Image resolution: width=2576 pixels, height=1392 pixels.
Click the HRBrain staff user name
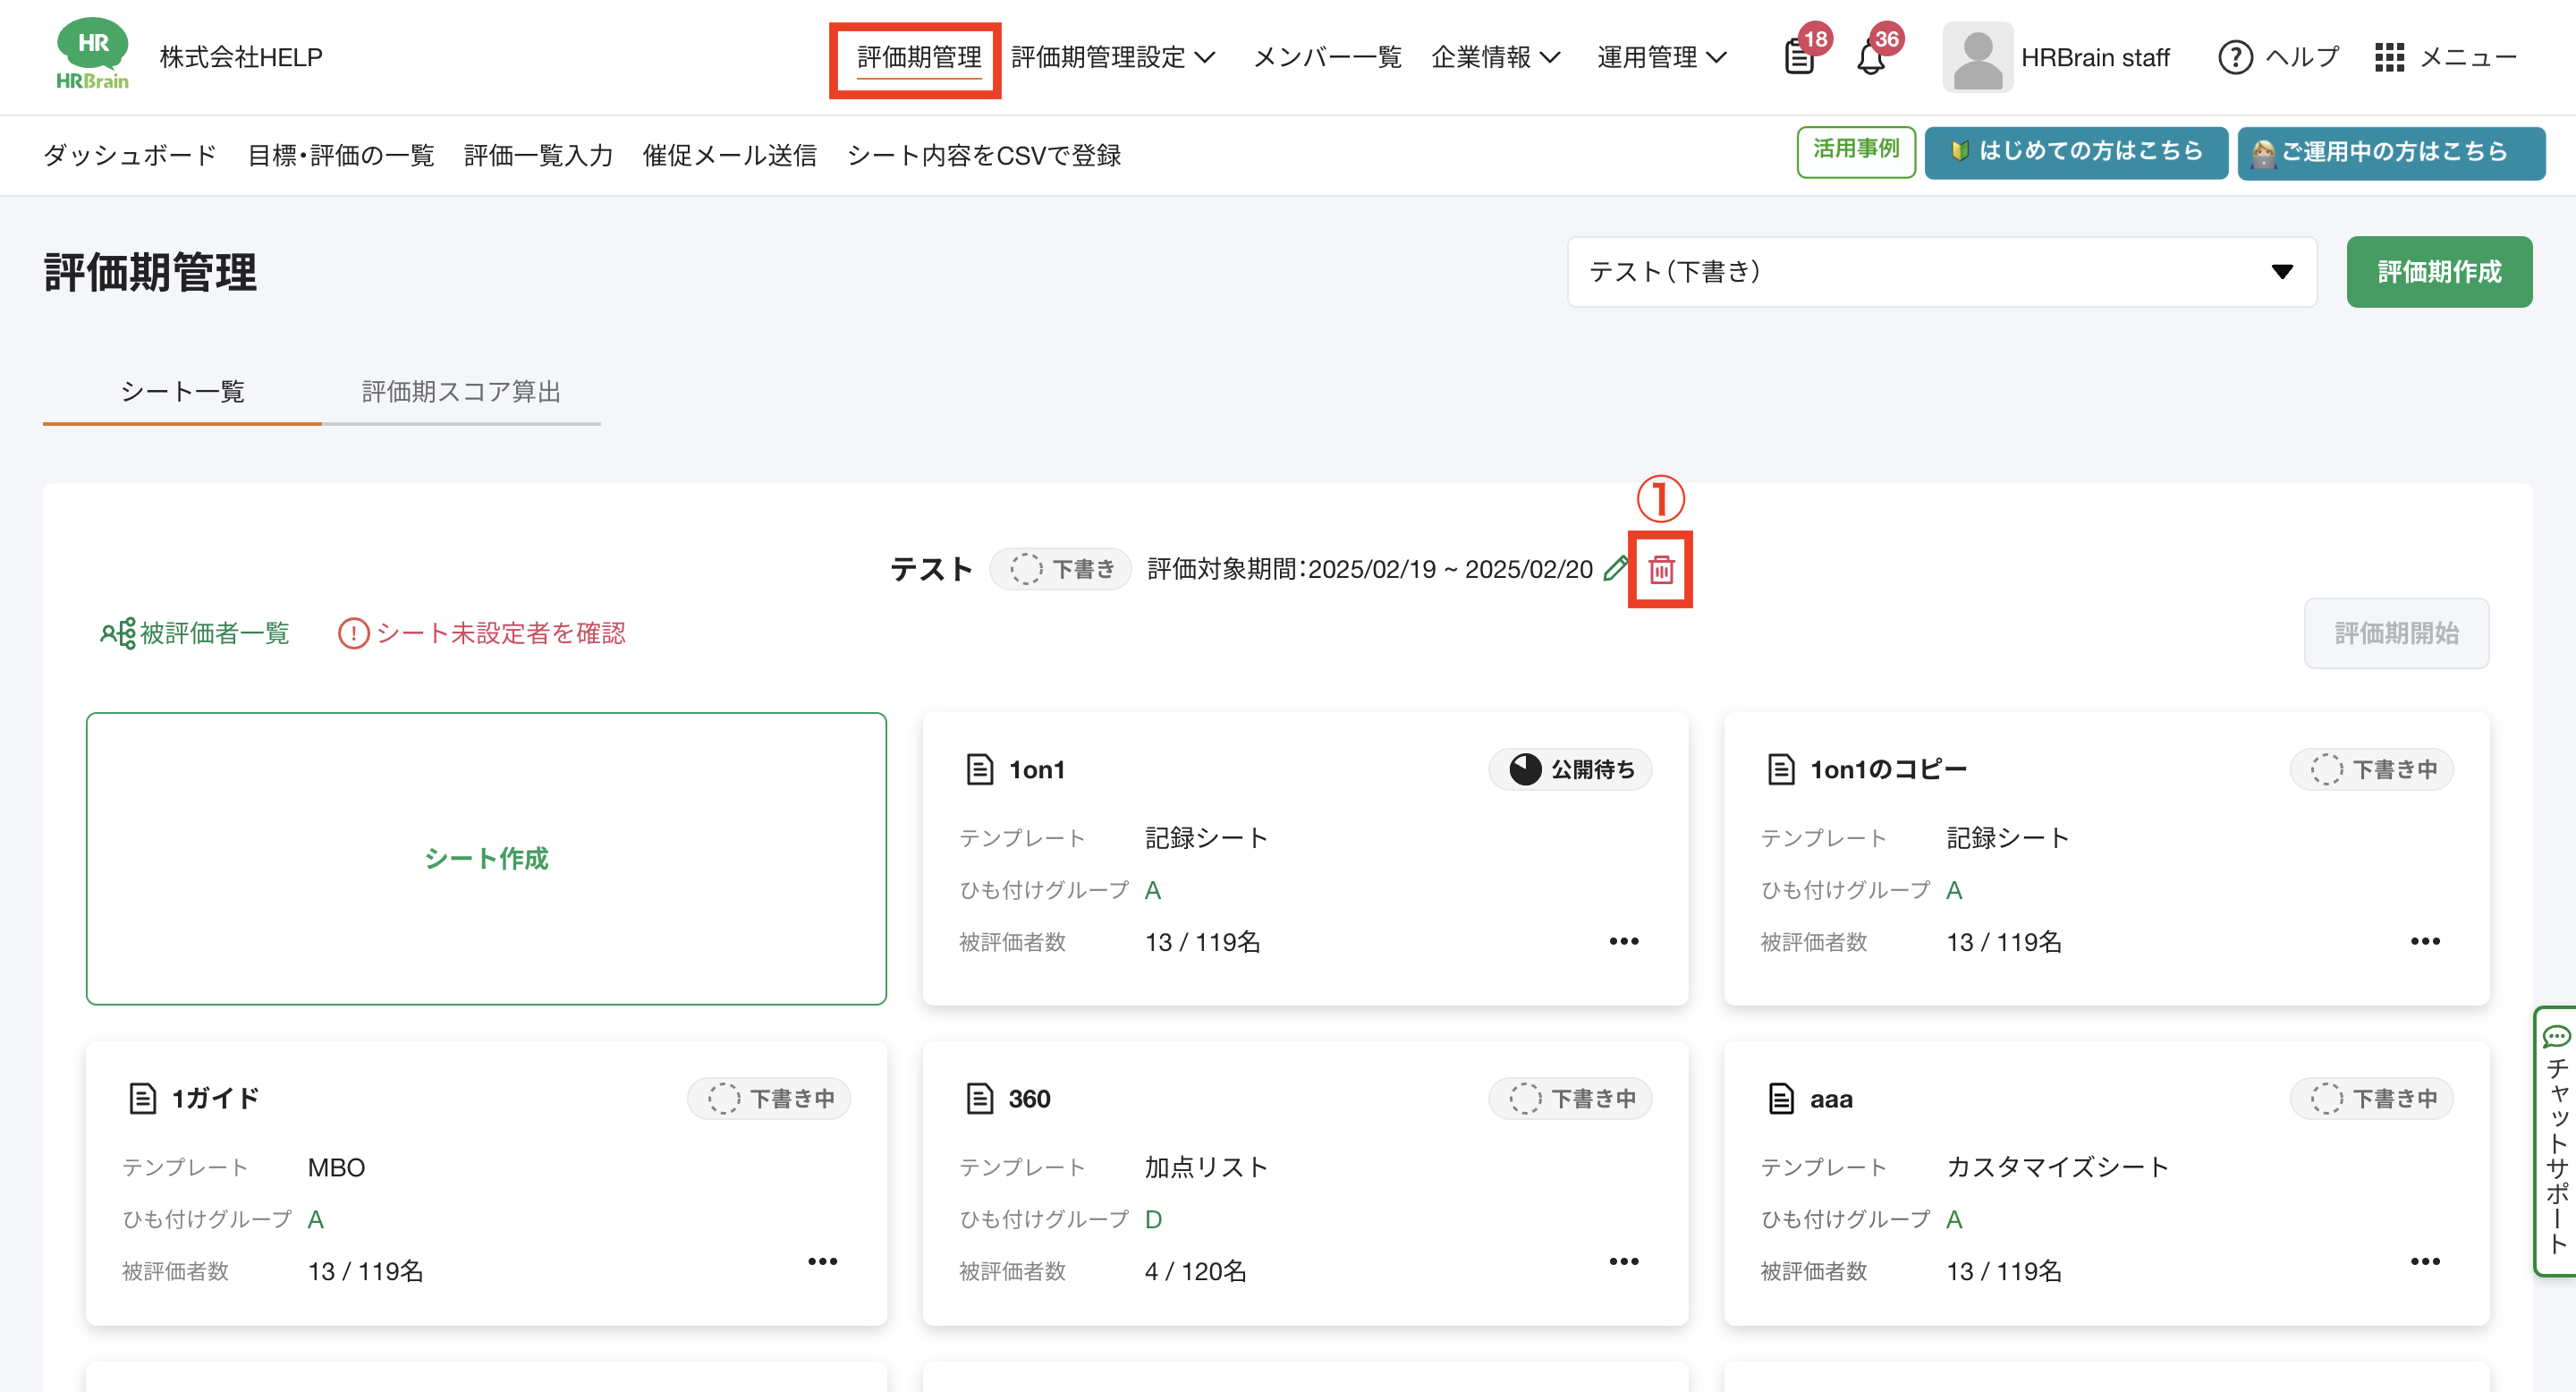2095,57
